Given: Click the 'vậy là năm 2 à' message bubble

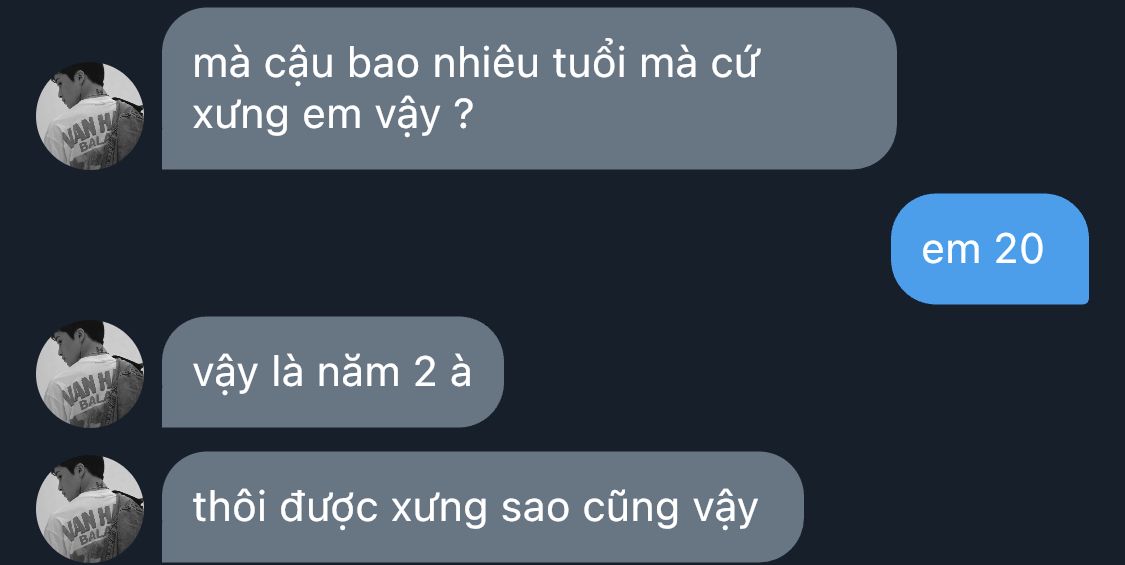Looking at the screenshot, I should (x=333, y=372).
